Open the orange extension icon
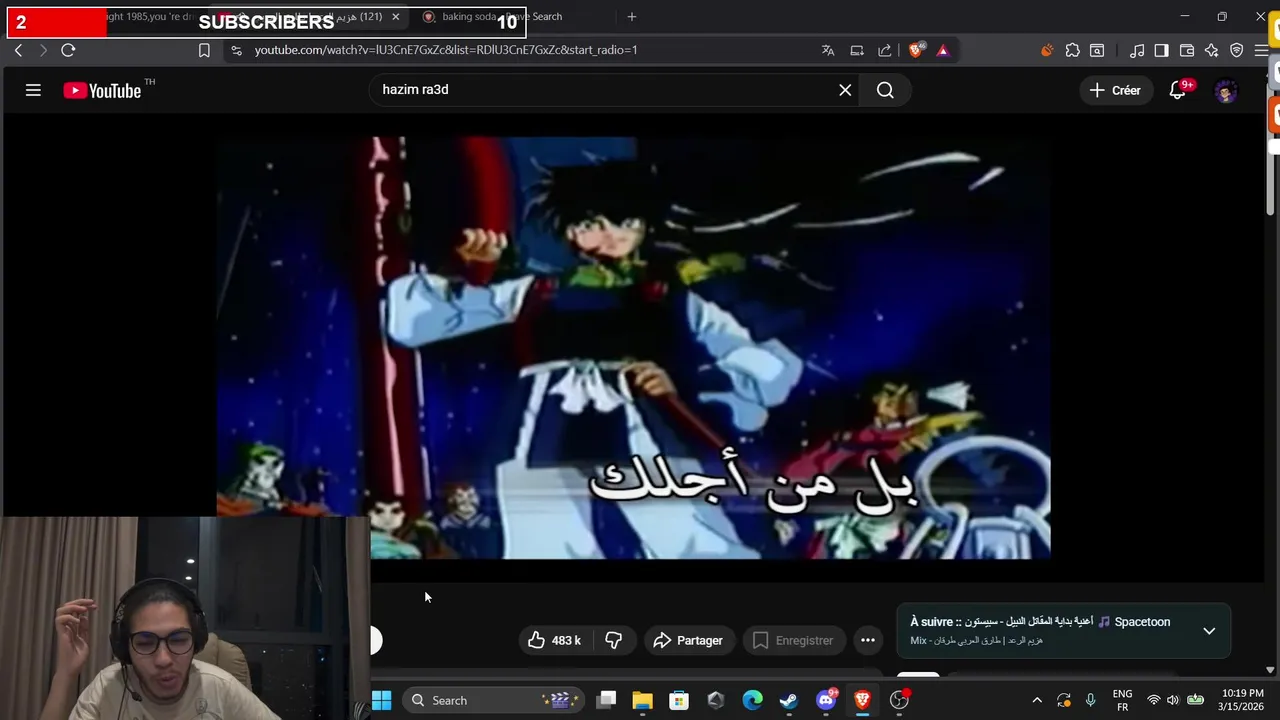The image size is (1280, 720). coord(1047,50)
